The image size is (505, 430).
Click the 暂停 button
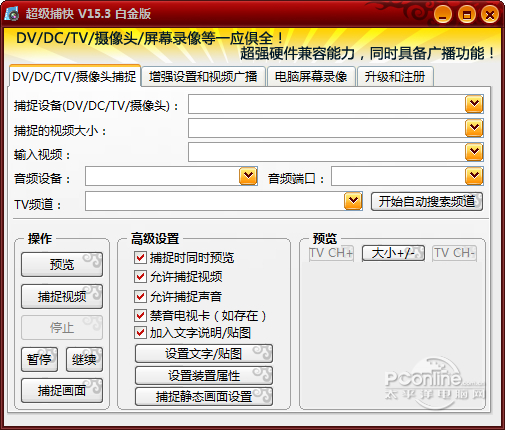(39, 359)
